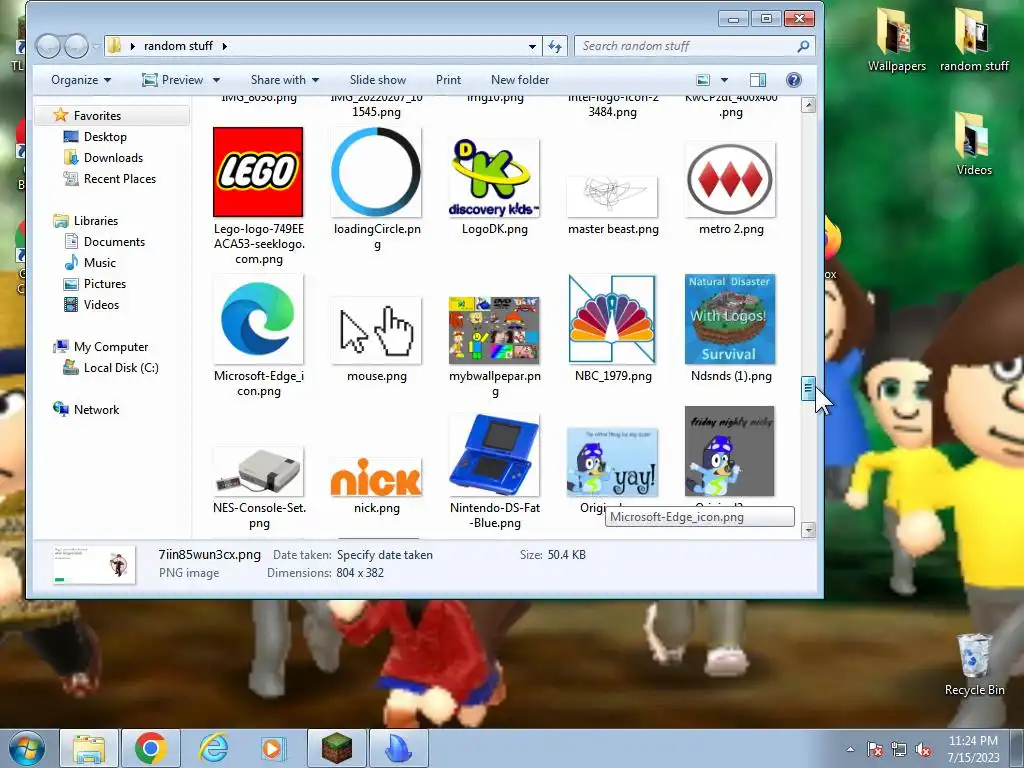Toggle the preview pane icon
Image resolution: width=1024 pixels, height=768 pixels.
[758, 80]
